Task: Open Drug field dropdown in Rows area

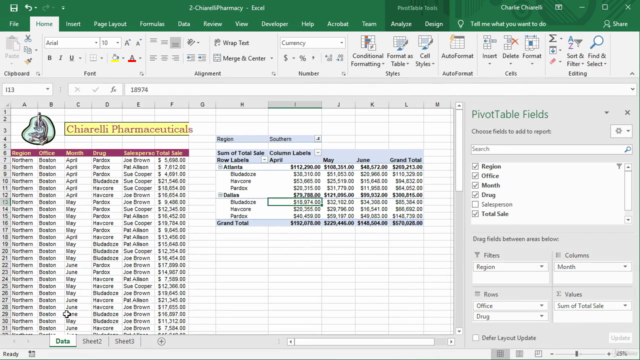Action: point(542,316)
